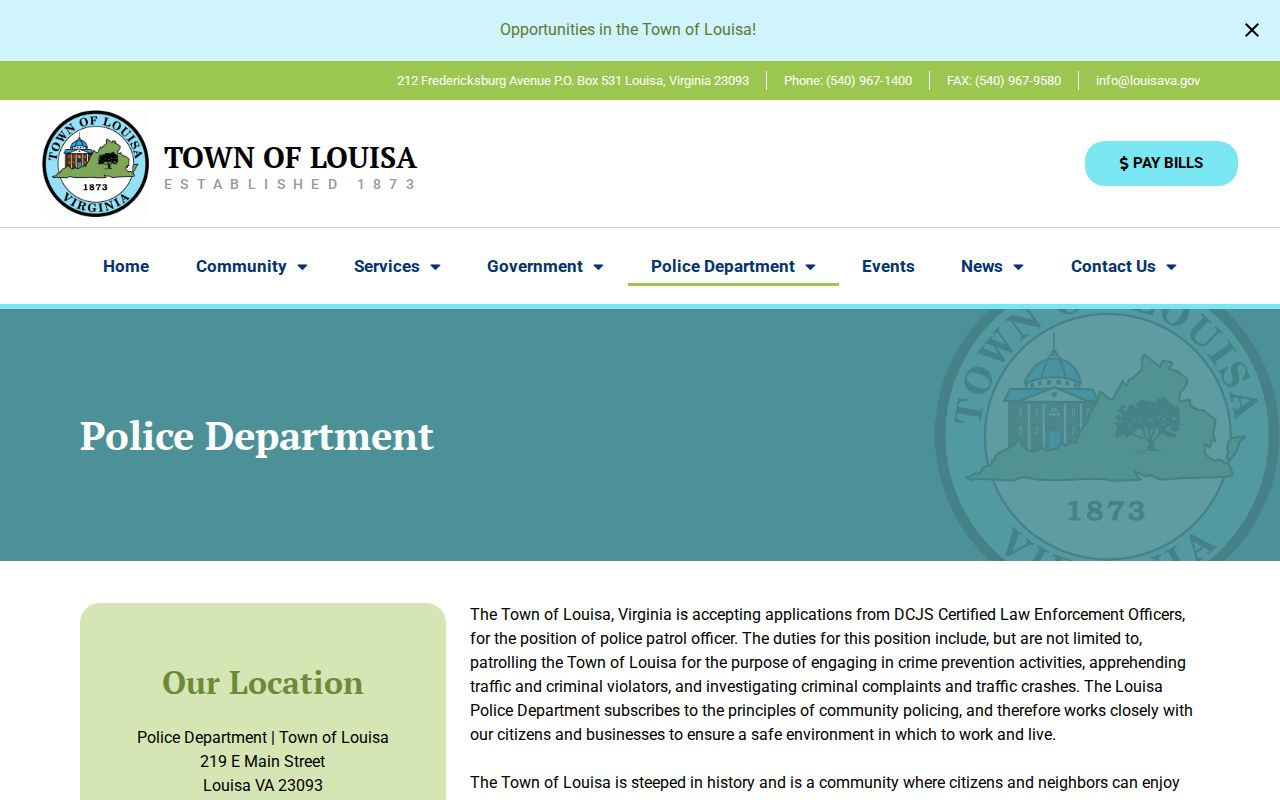Click the 219 E Main Street address line
1280x800 pixels.
point(263,762)
